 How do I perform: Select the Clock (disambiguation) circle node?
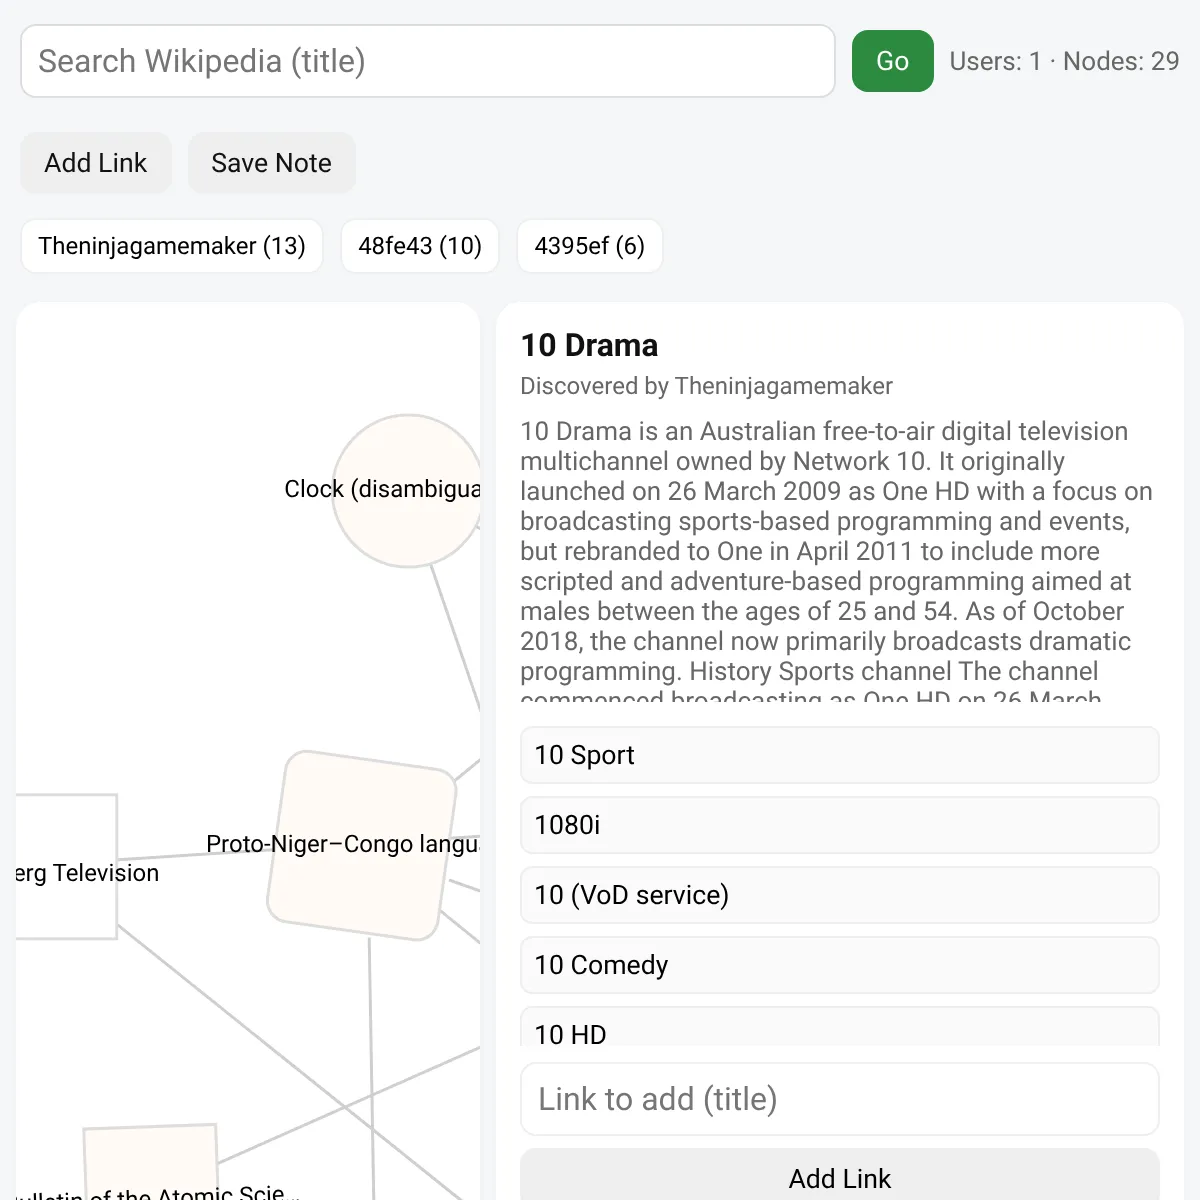click(408, 491)
